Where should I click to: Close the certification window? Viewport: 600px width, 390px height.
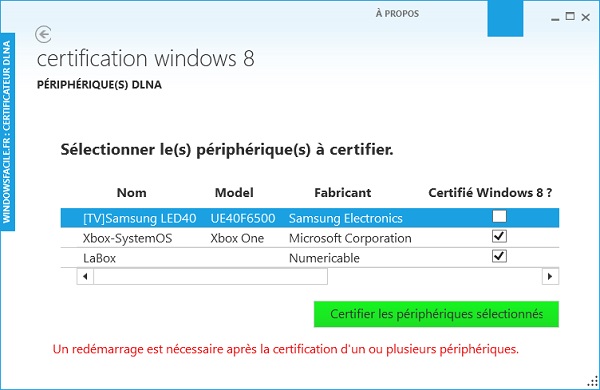(585, 17)
